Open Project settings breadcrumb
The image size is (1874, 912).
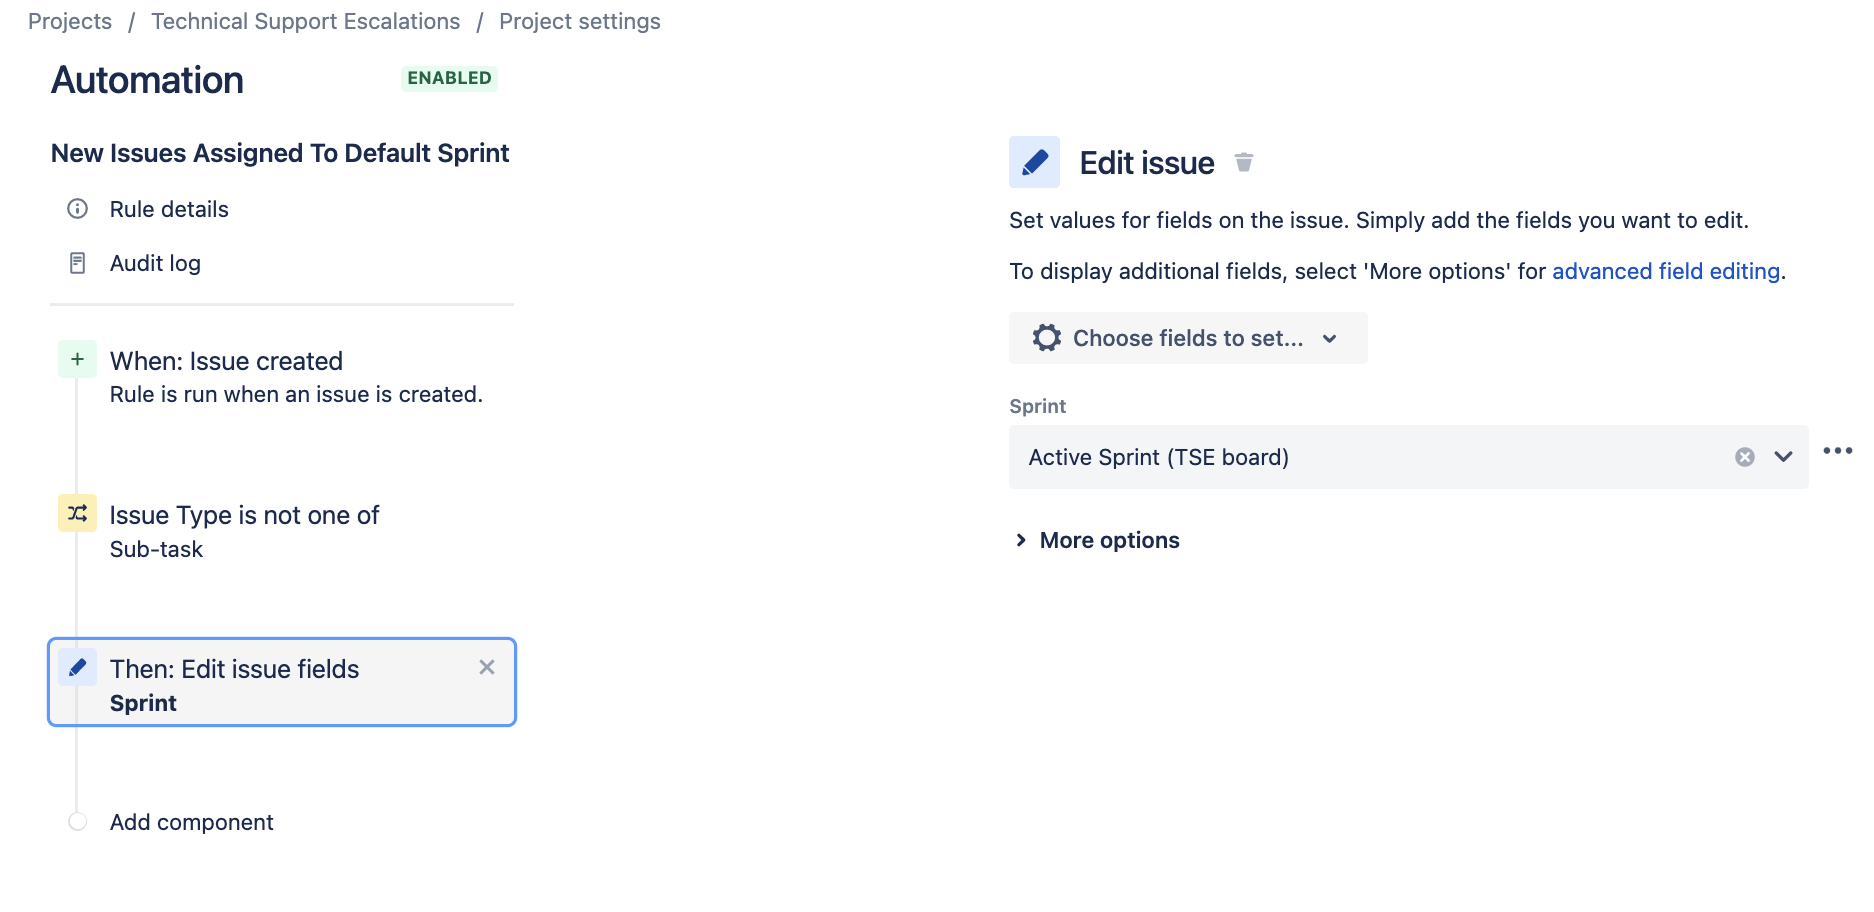point(579,20)
